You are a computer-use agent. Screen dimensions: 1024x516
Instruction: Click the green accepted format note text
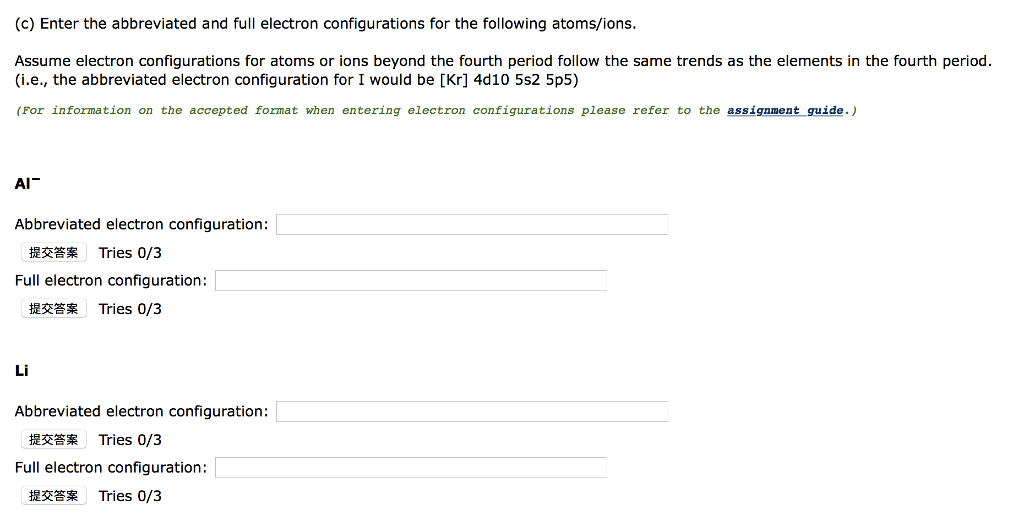point(370,110)
